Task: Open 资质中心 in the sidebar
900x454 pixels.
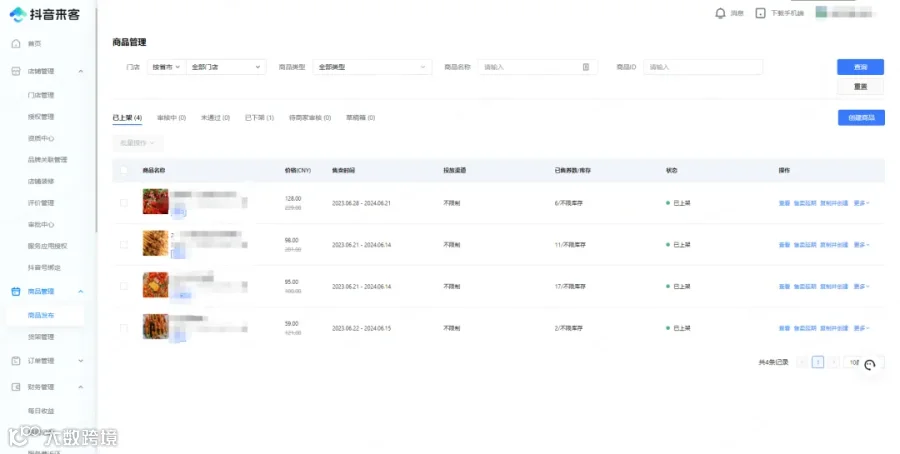Action: [41, 138]
